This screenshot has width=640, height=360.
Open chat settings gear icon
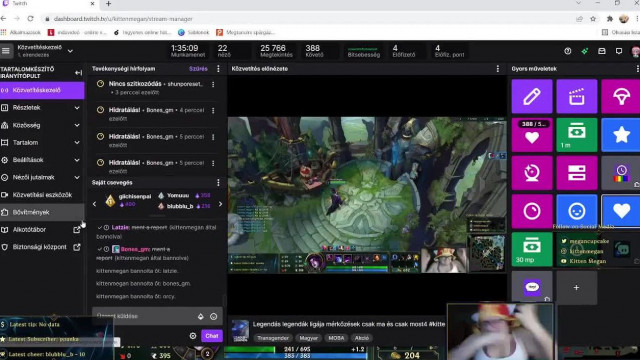click(193, 336)
